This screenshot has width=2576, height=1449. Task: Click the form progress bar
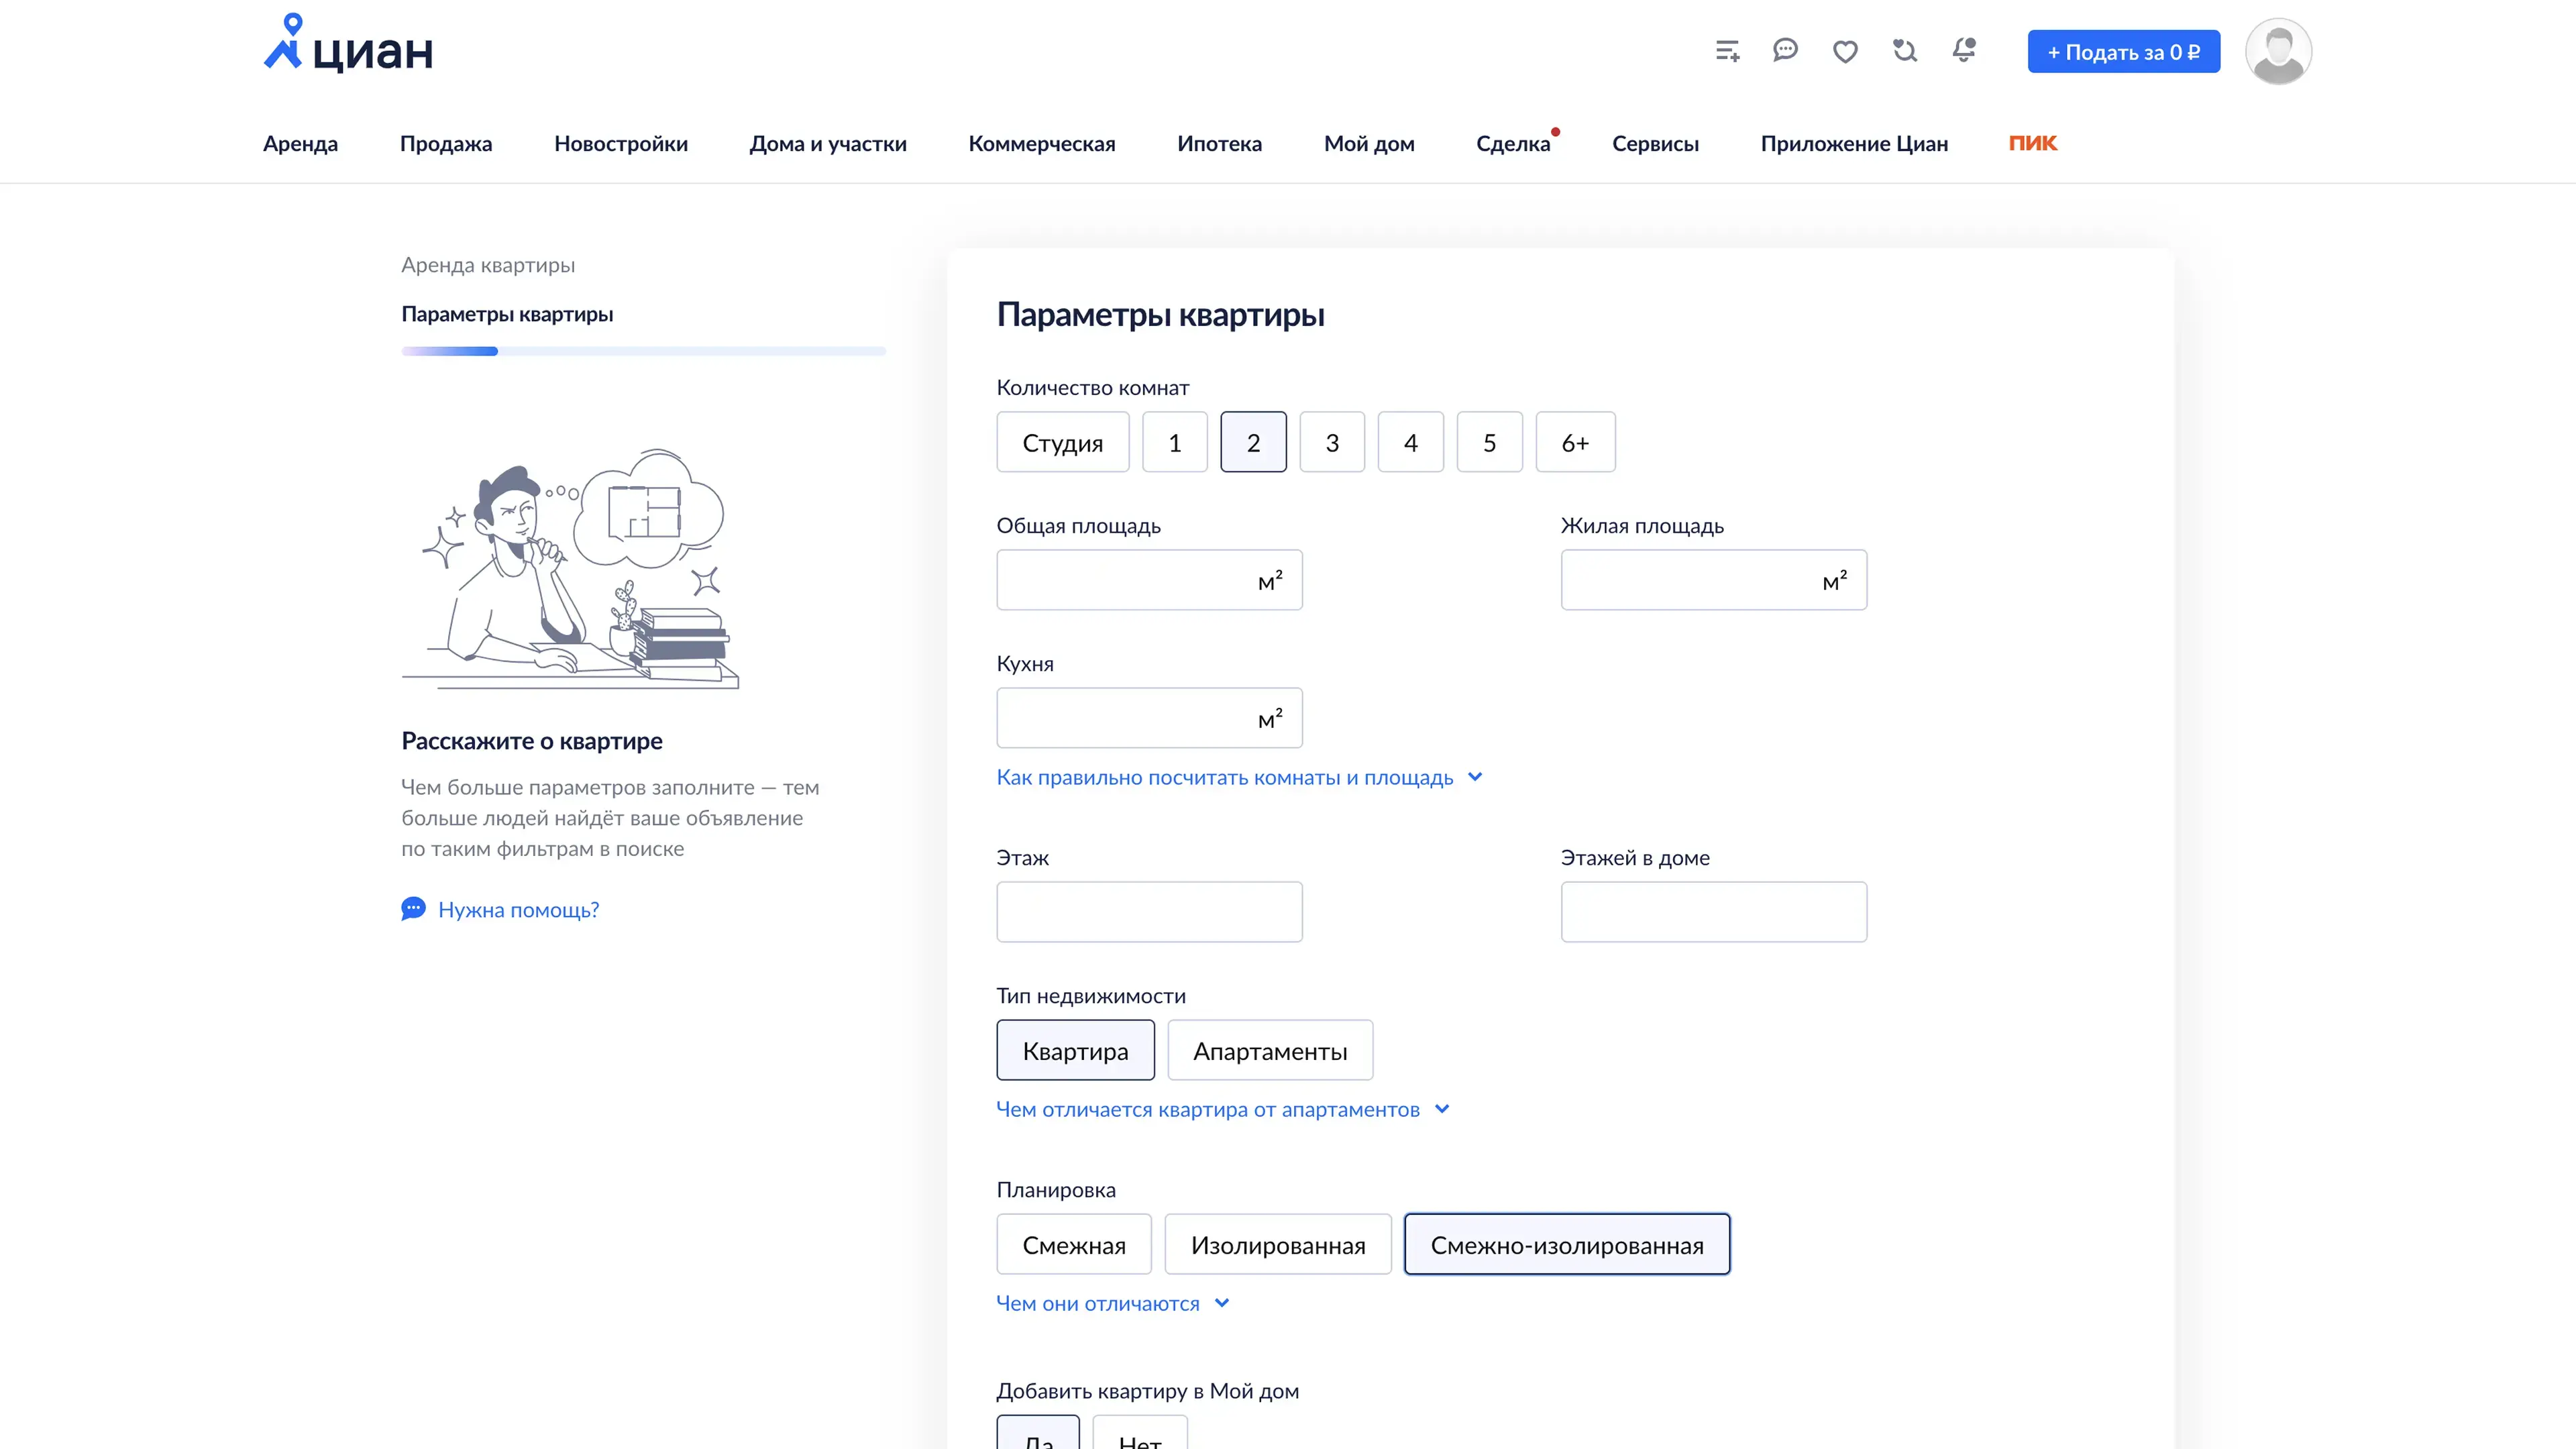pos(643,351)
